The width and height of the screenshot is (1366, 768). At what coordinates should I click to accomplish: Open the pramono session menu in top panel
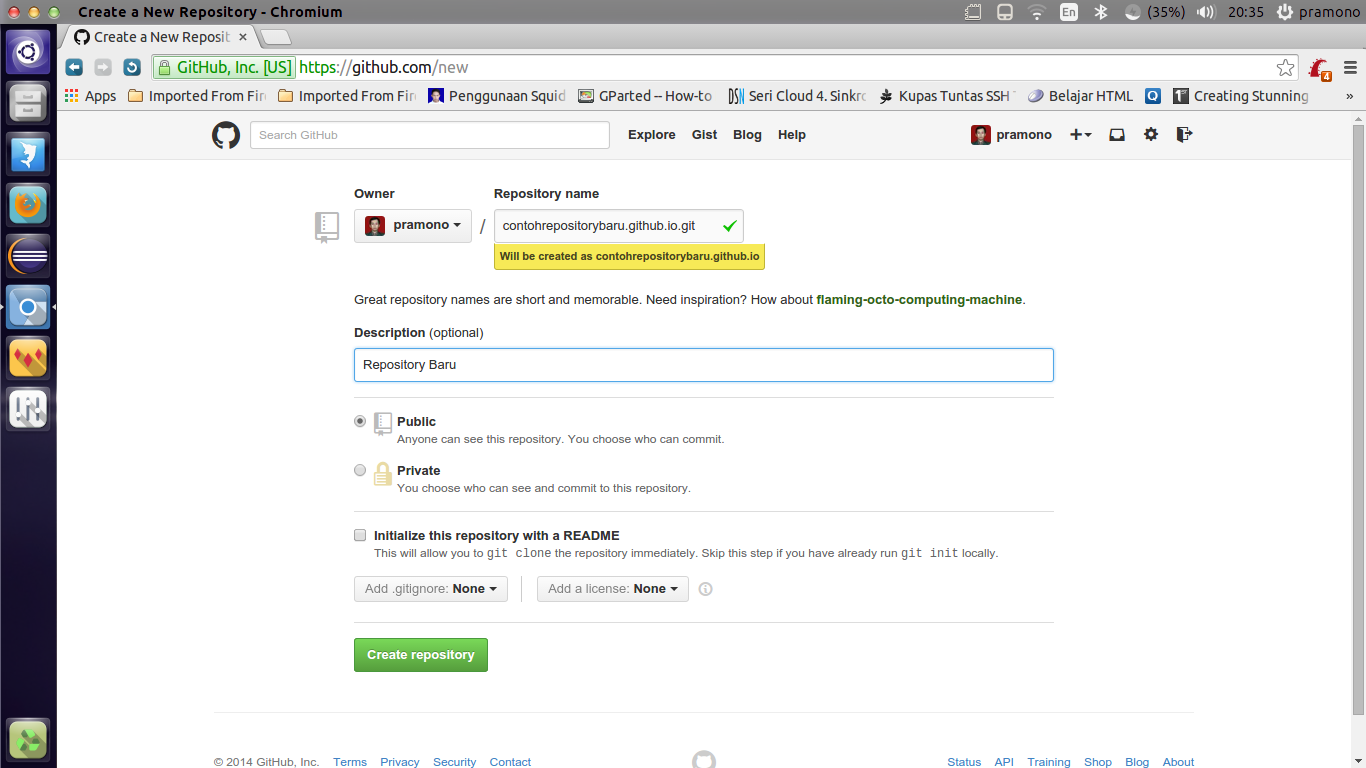click(x=1320, y=12)
